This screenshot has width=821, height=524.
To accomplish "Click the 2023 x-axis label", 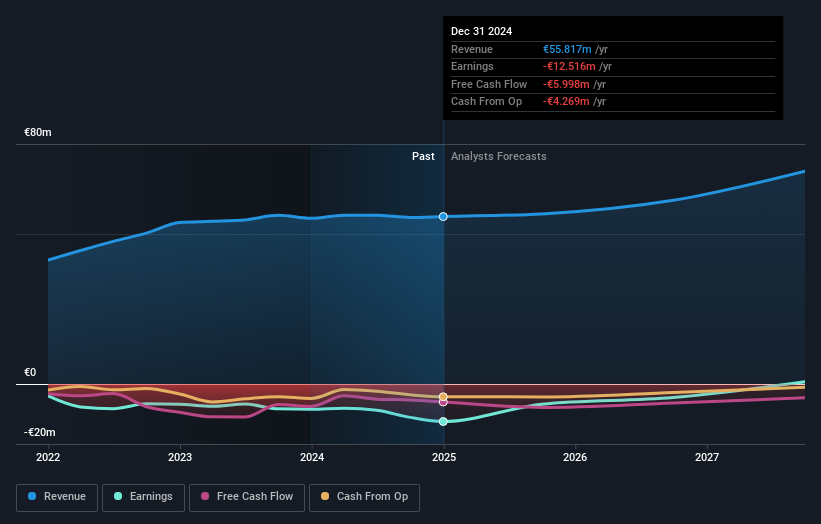I will 180,457.
